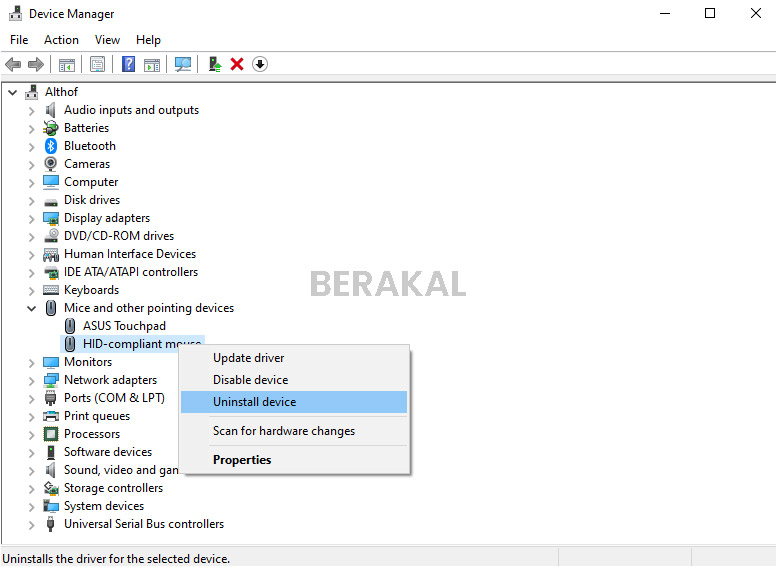Image resolution: width=778 pixels, height=567 pixels.
Task: Click the Show/Hide console tree toolbar icon
Action: pyautogui.click(x=67, y=64)
